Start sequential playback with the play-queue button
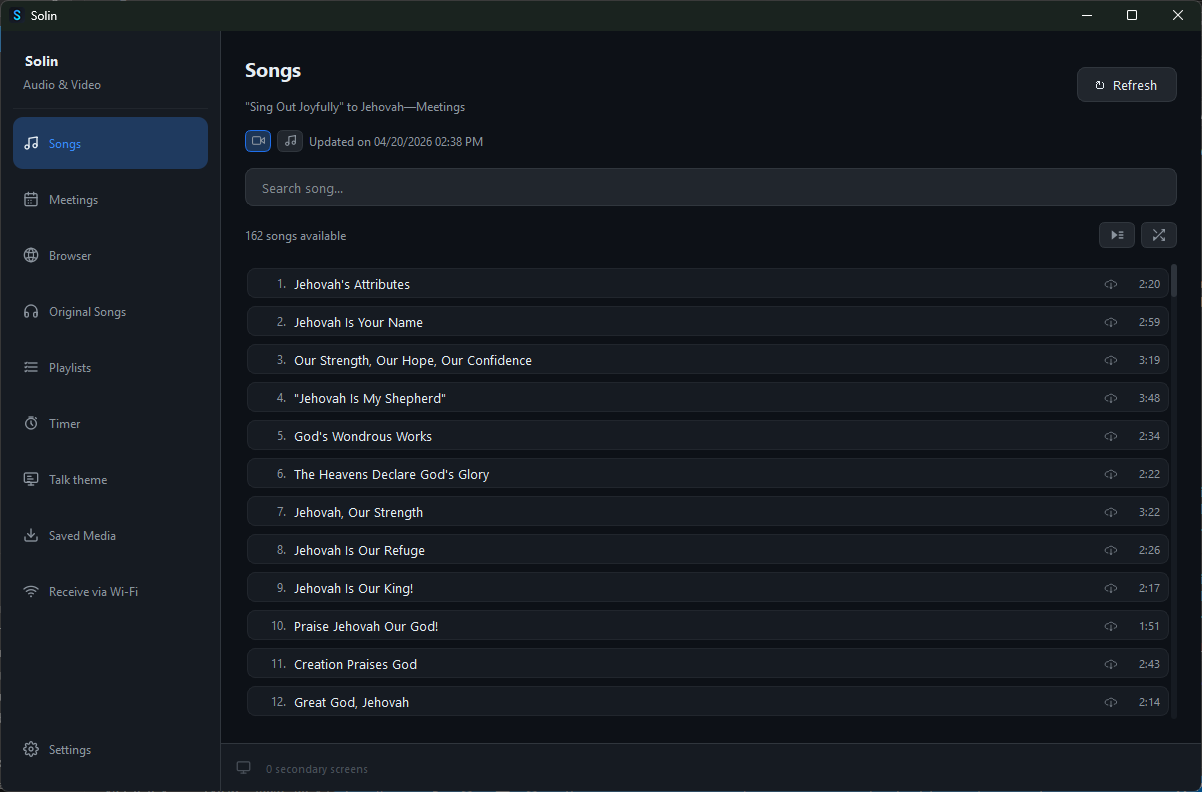This screenshot has width=1202, height=792. click(1117, 235)
